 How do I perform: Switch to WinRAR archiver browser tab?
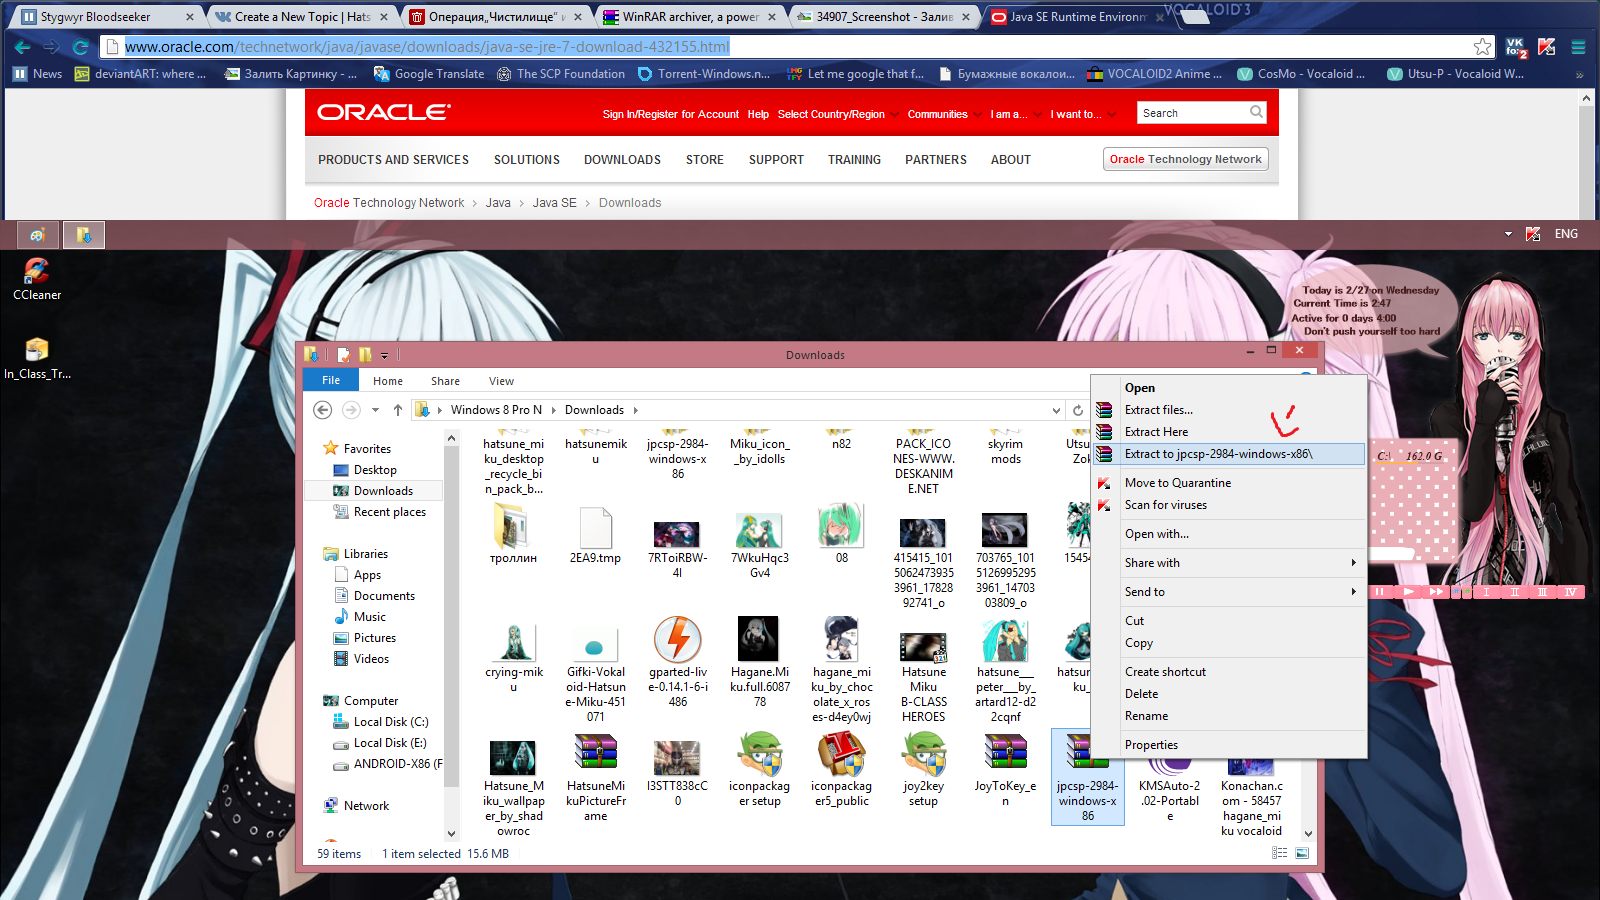(689, 16)
